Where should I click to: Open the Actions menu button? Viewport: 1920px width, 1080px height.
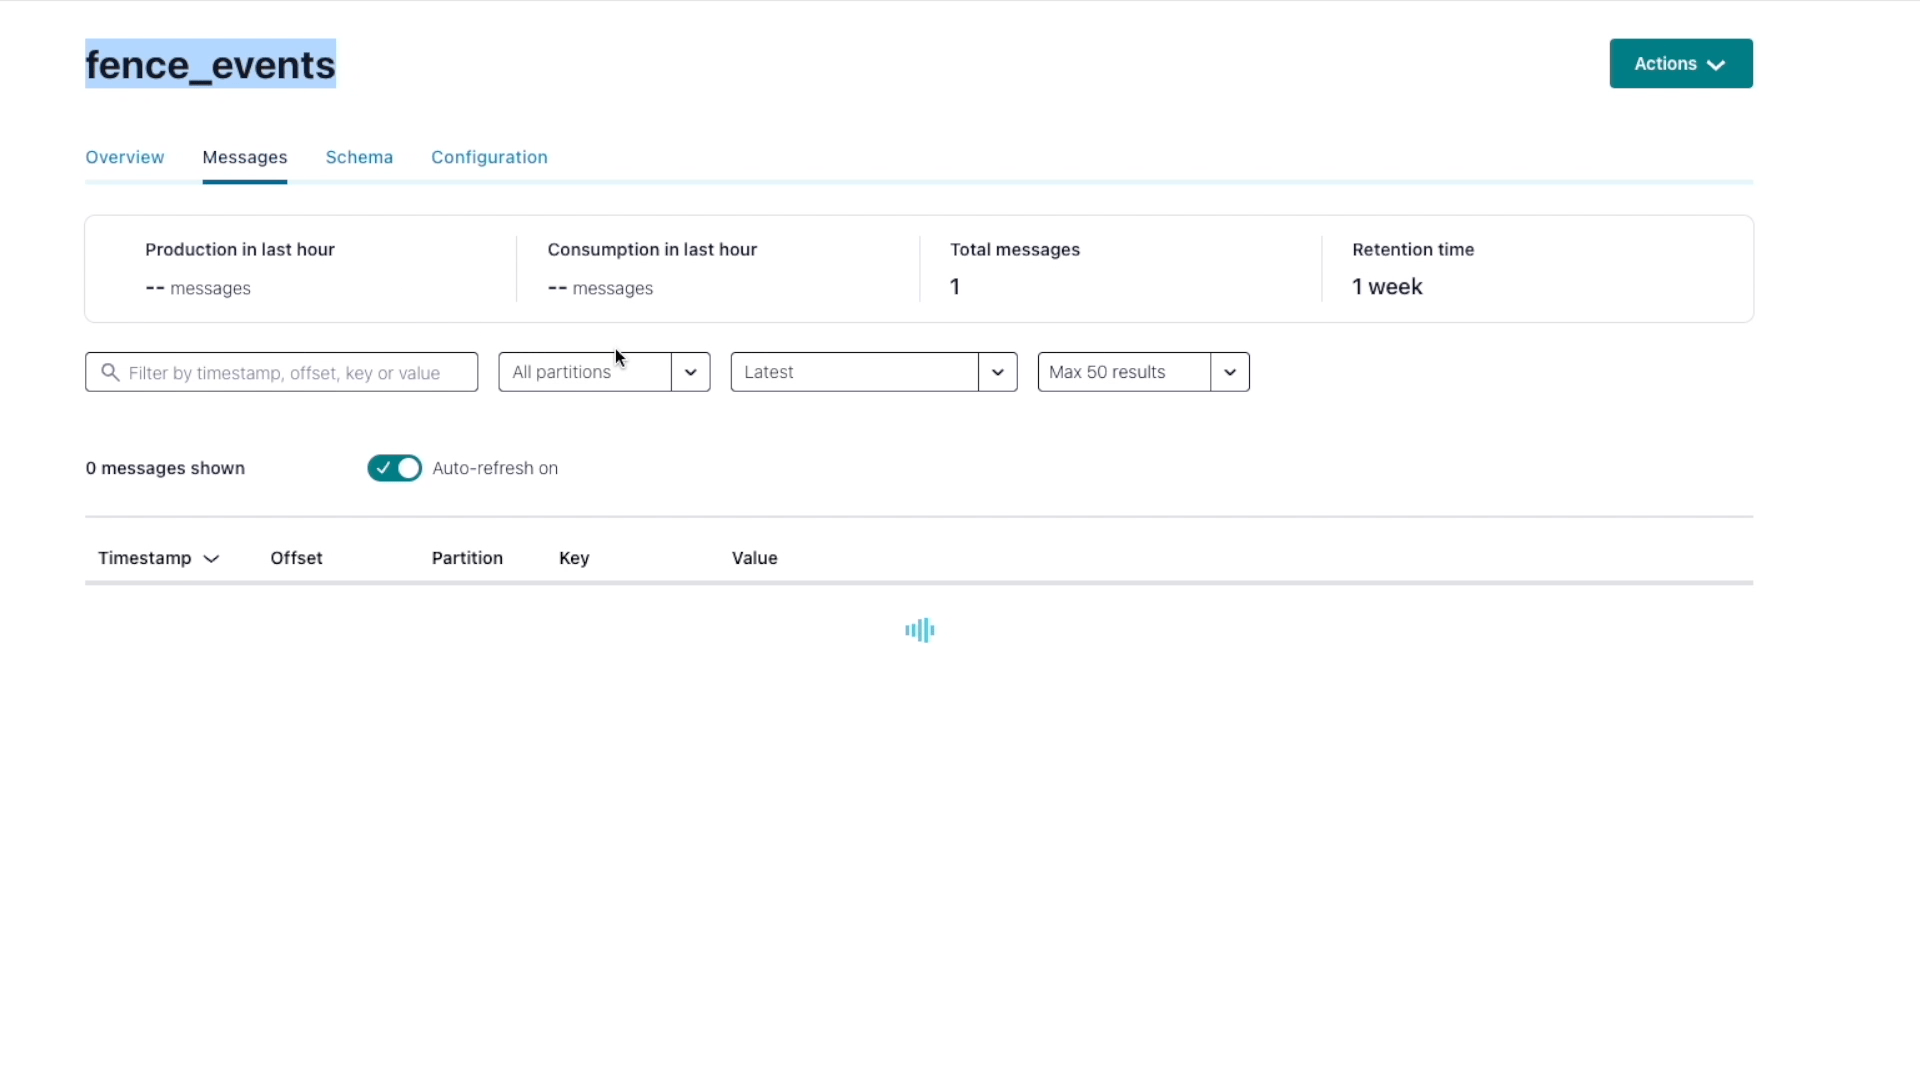(x=1679, y=64)
